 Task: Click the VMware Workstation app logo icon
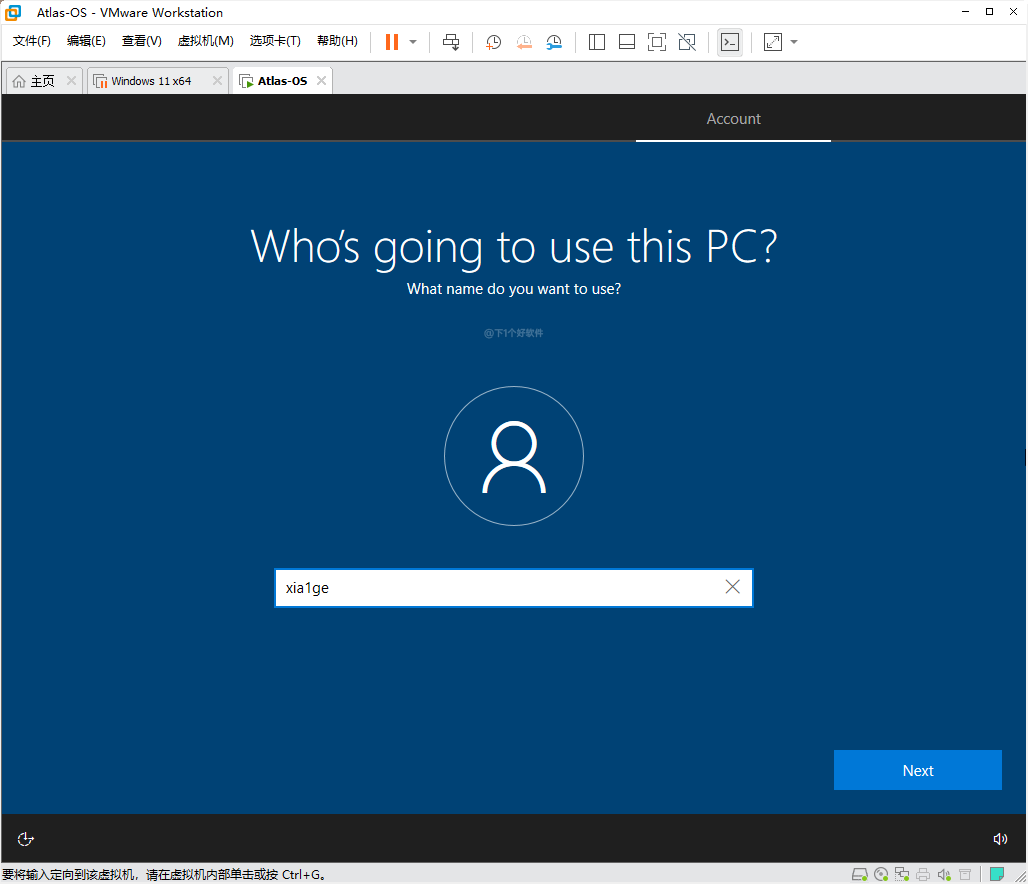pos(13,12)
